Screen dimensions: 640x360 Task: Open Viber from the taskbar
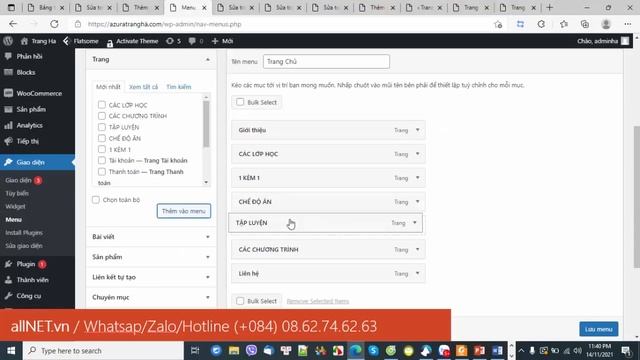[251, 351]
